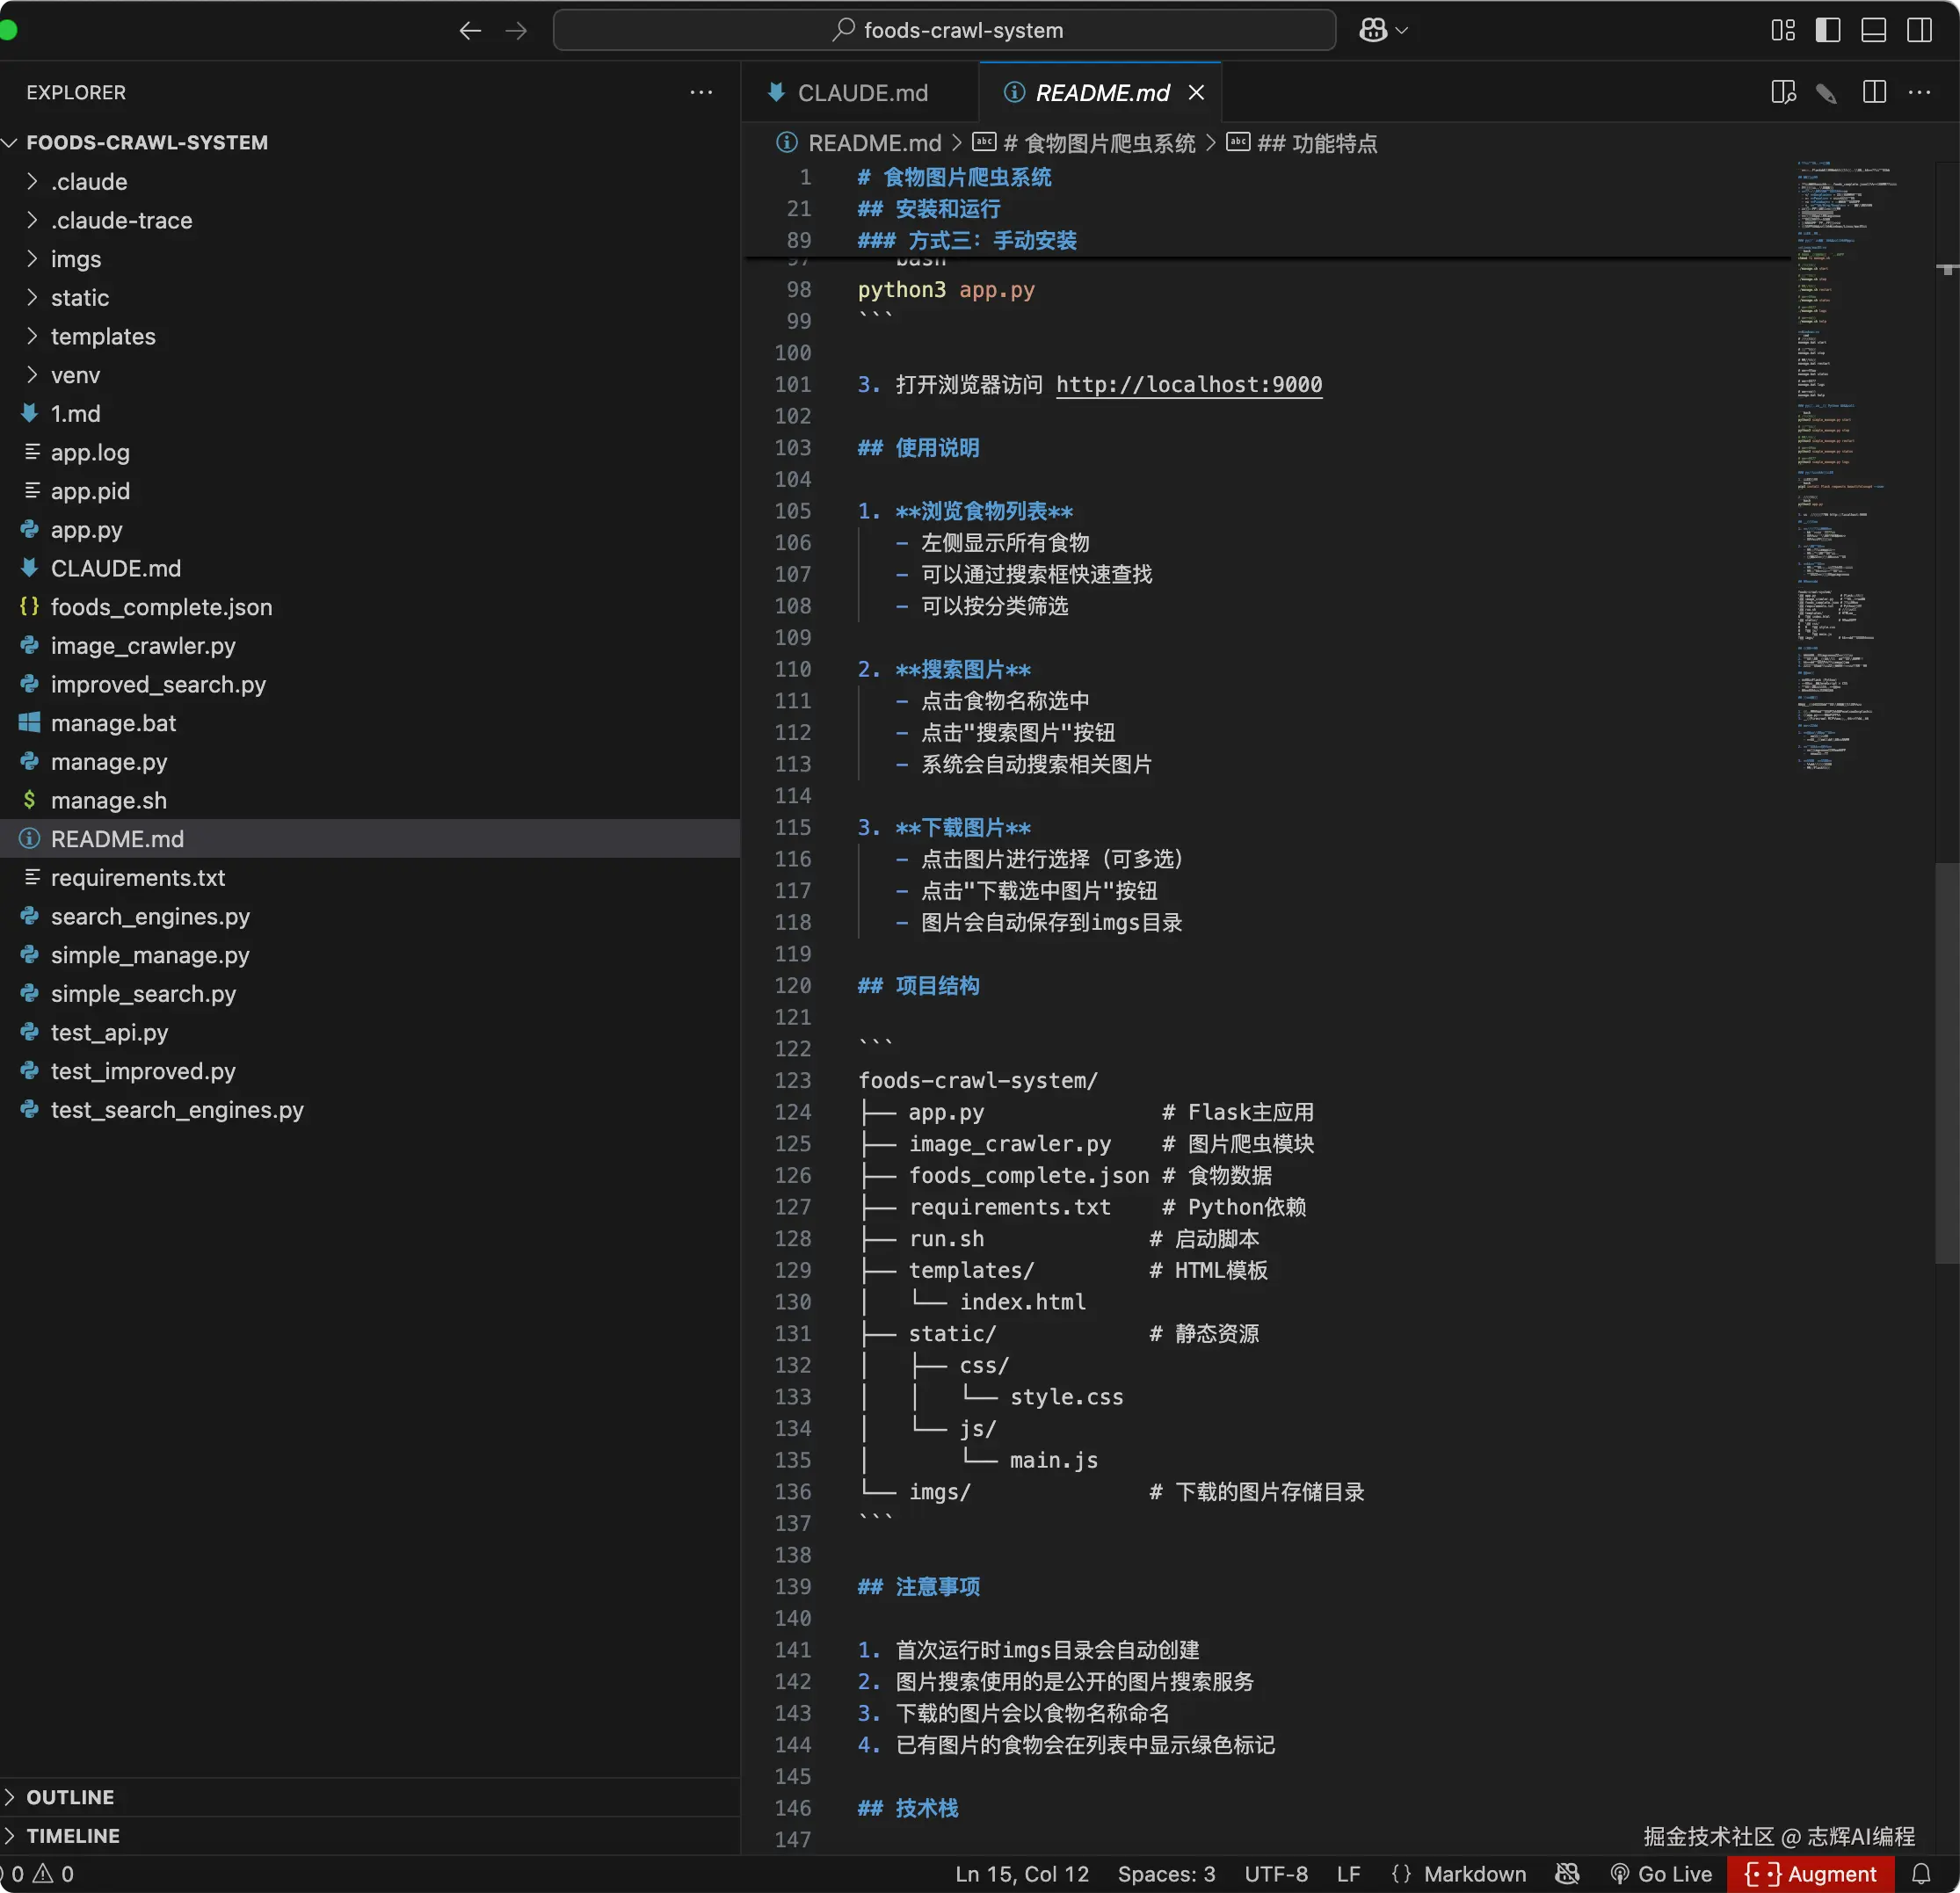
Task: Click the notifications bell in status bar
Action: point(1921,1873)
